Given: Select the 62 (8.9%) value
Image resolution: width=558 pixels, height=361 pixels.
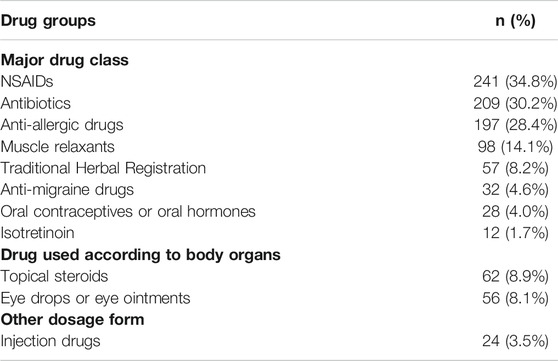Looking at the screenshot, I should click(x=515, y=277).
